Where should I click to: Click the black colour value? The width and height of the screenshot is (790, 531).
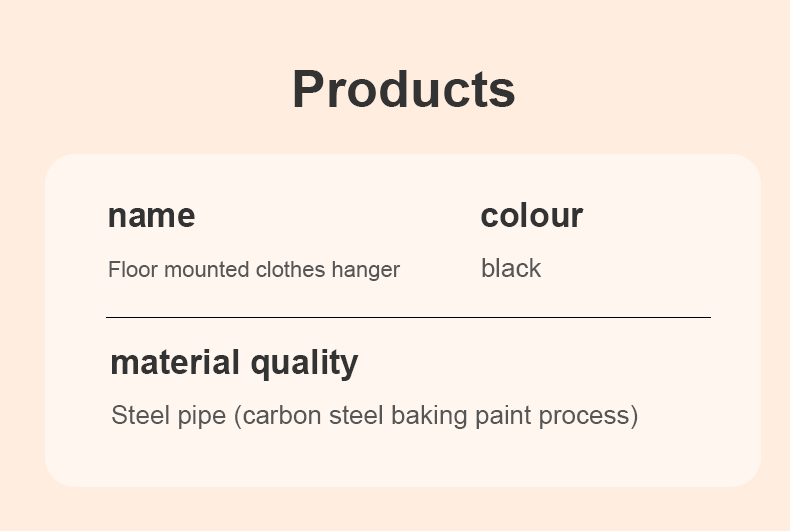click(511, 268)
